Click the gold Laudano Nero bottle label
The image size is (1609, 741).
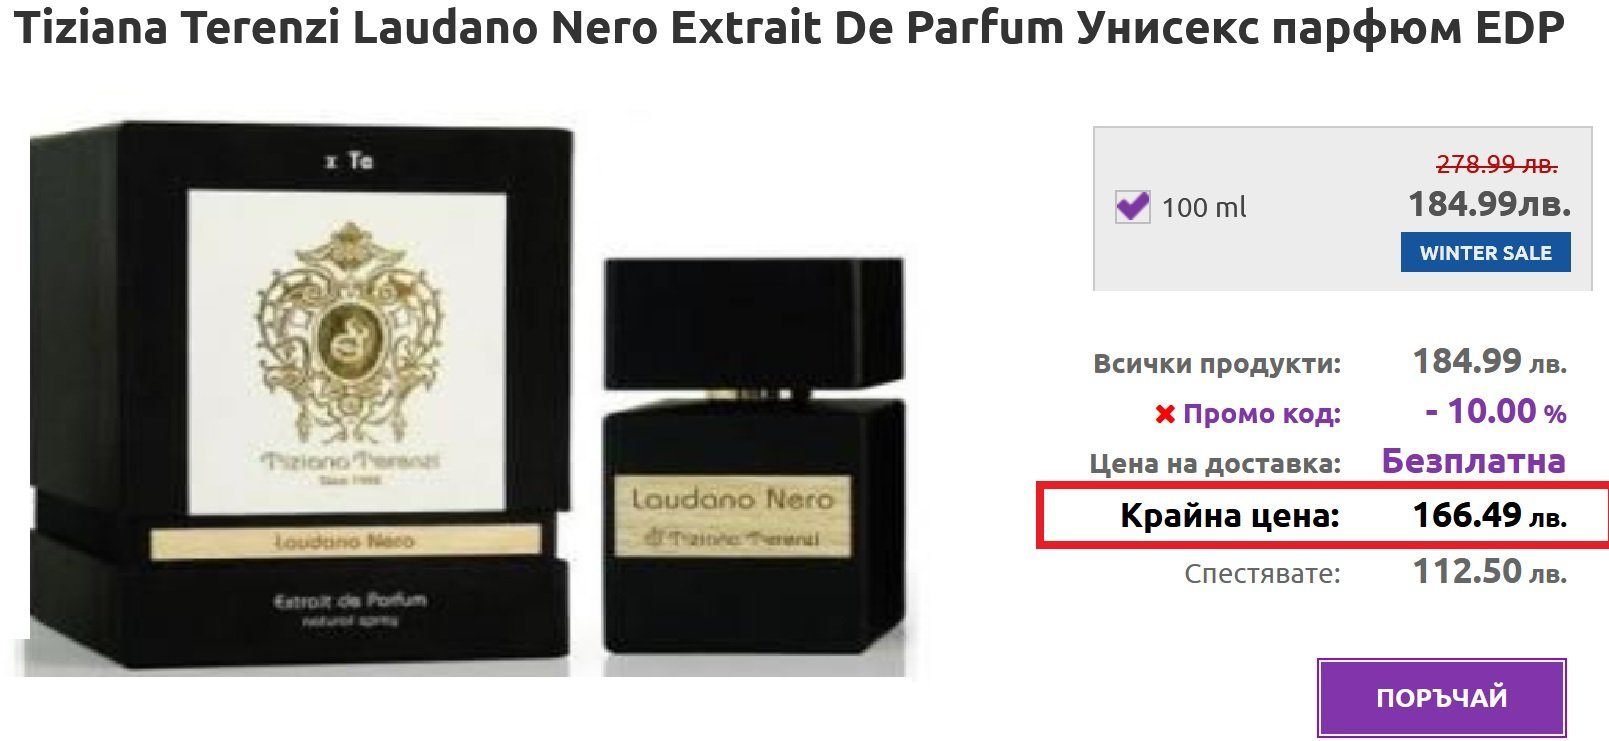731,517
